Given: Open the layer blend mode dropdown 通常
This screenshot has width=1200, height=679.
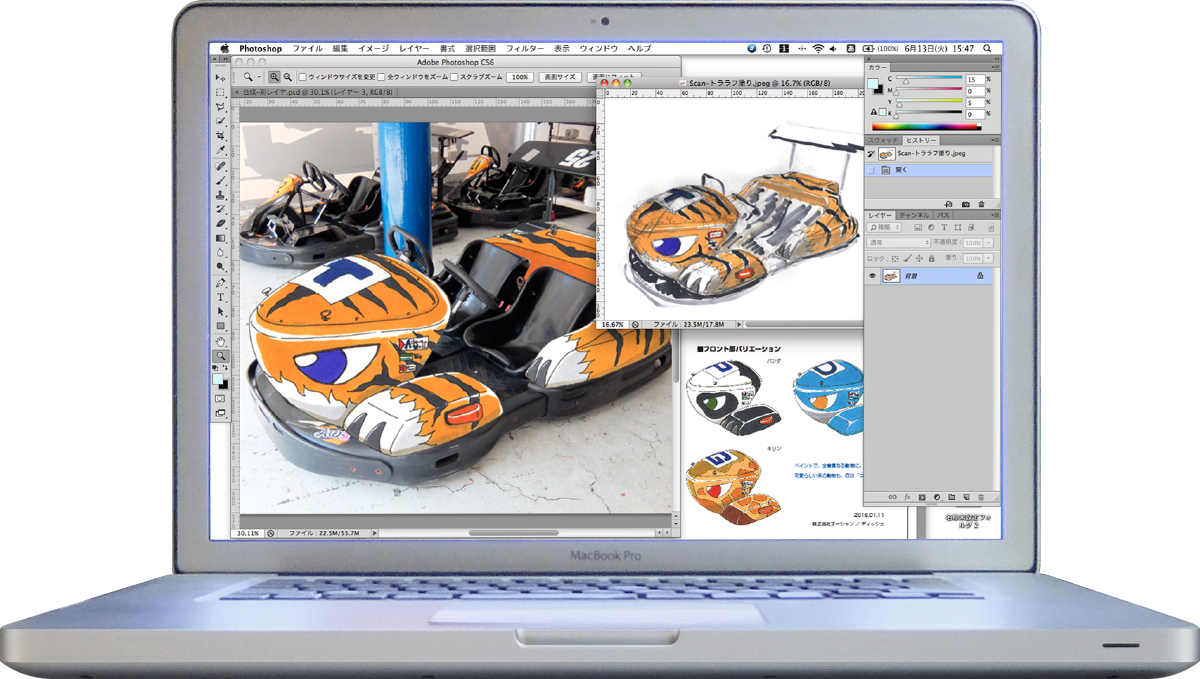Looking at the screenshot, I should pos(899,243).
